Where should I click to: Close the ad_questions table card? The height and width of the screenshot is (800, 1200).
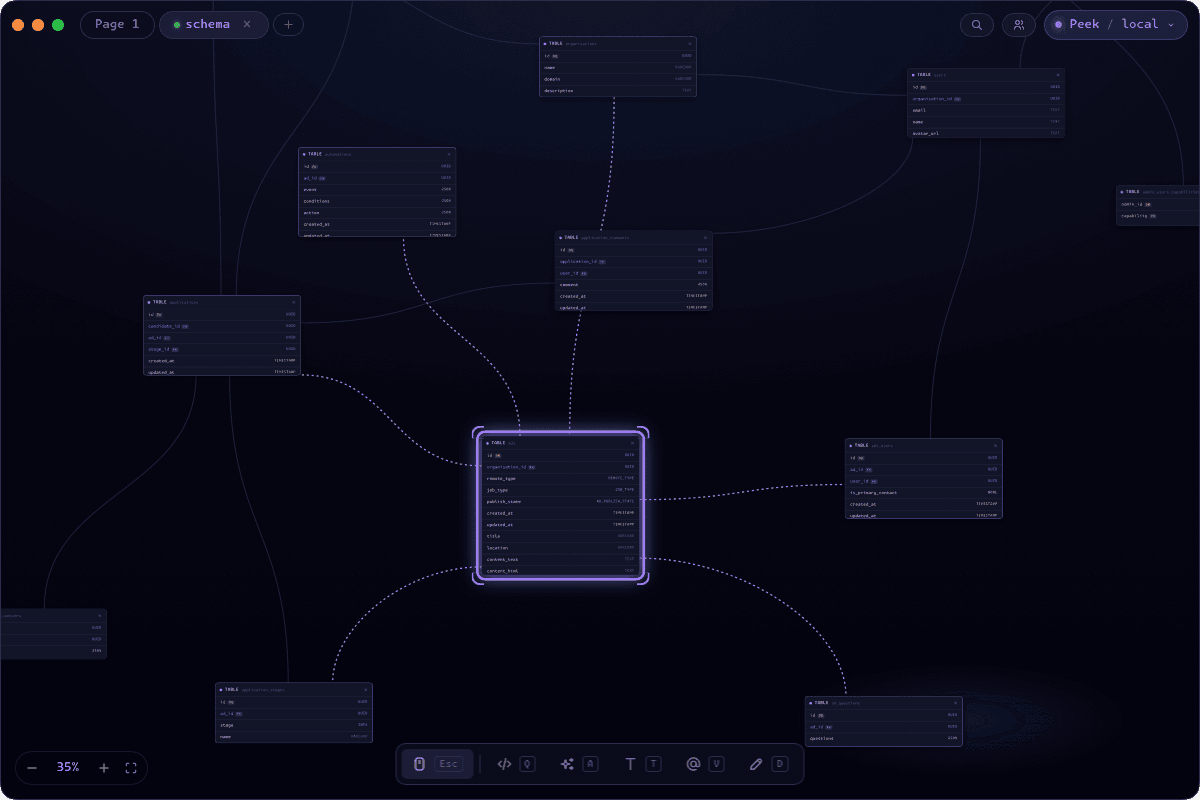955,703
